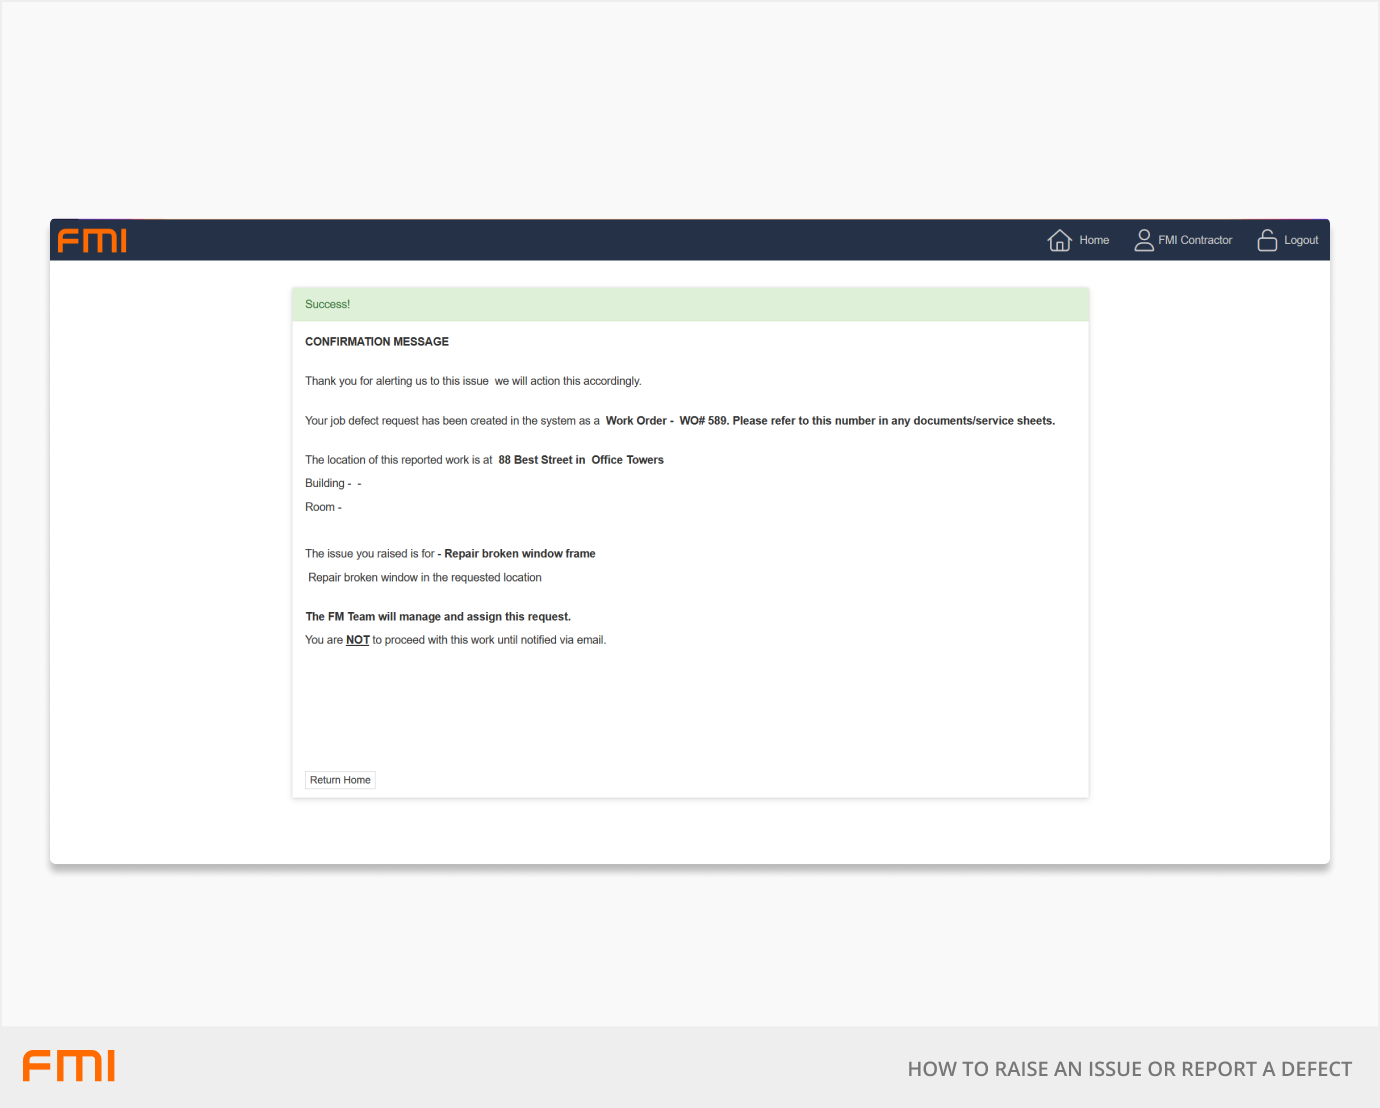Click the FM Team will manage statement
Image resolution: width=1380 pixels, height=1108 pixels.
(x=438, y=617)
